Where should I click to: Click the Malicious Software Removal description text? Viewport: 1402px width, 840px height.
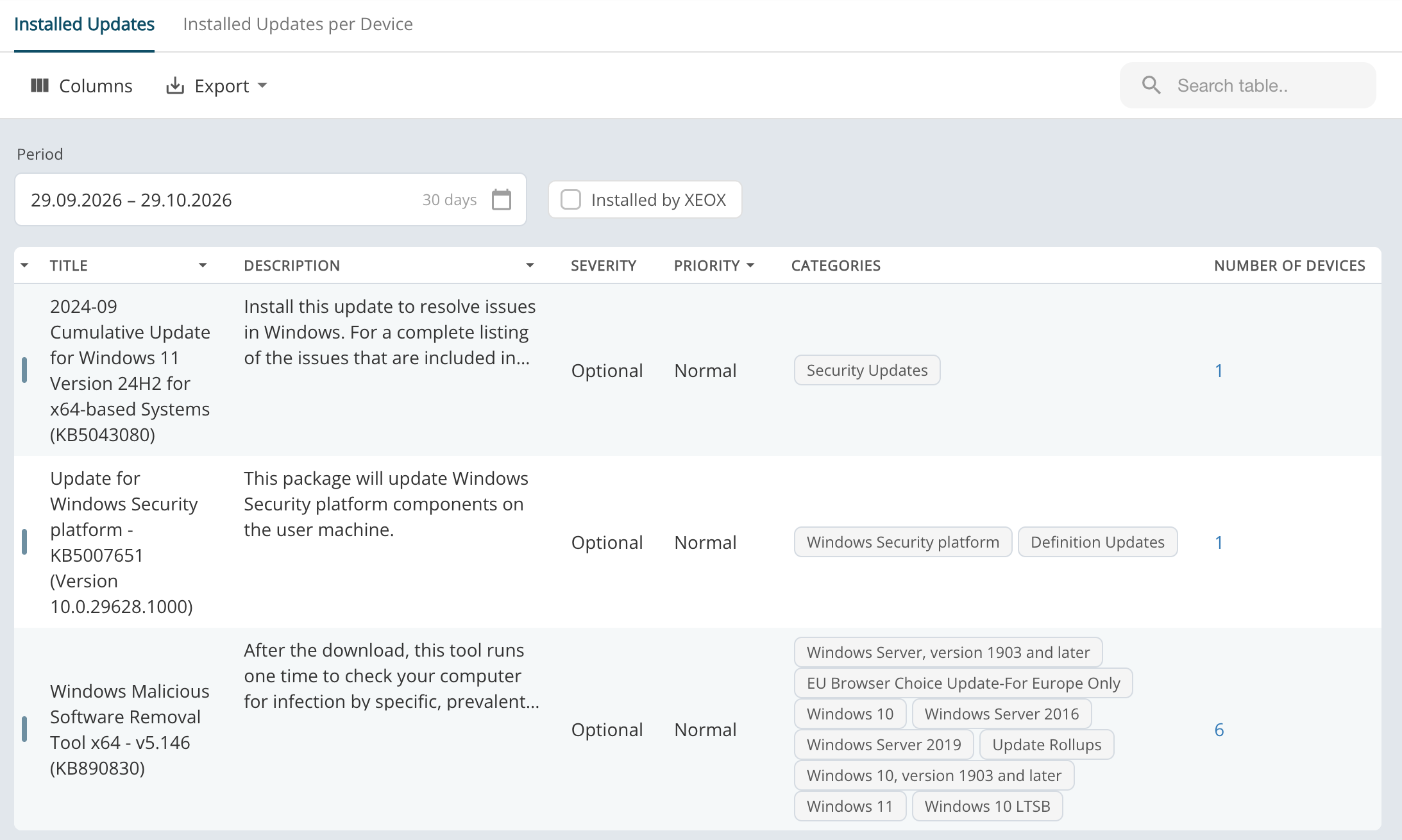[x=392, y=676]
